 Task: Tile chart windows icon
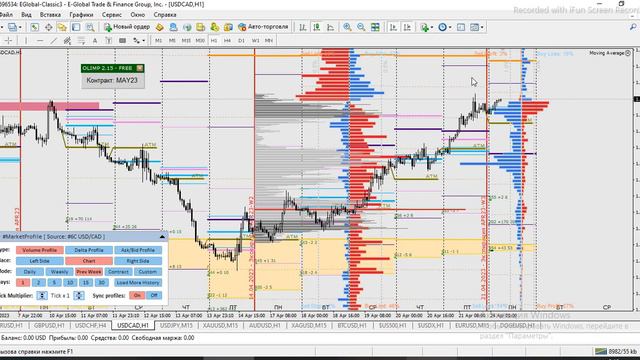[x=375, y=27]
